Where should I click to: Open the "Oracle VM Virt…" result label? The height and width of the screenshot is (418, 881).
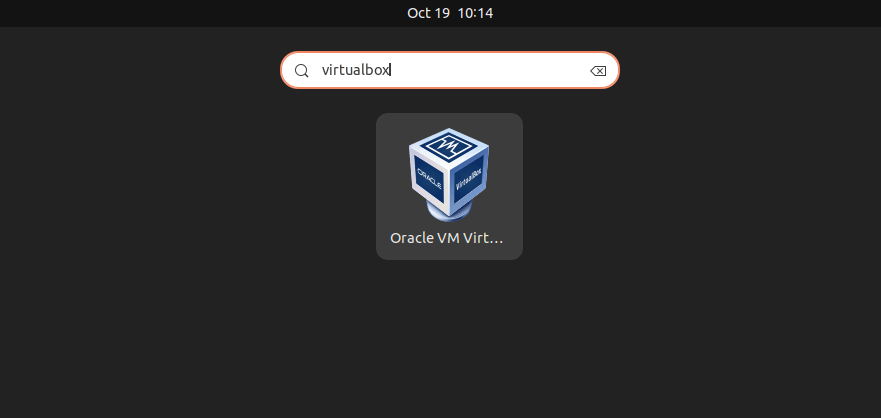pos(447,238)
